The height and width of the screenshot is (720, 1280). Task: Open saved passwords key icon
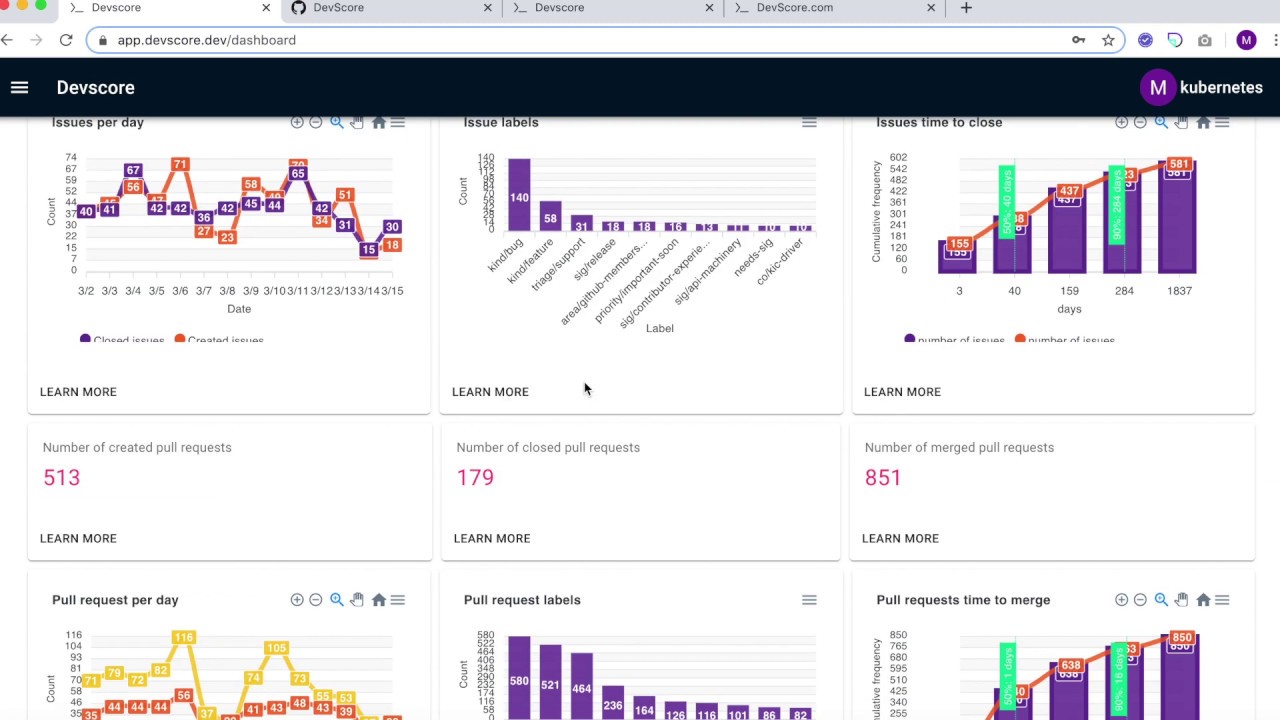pos(1078,40)
